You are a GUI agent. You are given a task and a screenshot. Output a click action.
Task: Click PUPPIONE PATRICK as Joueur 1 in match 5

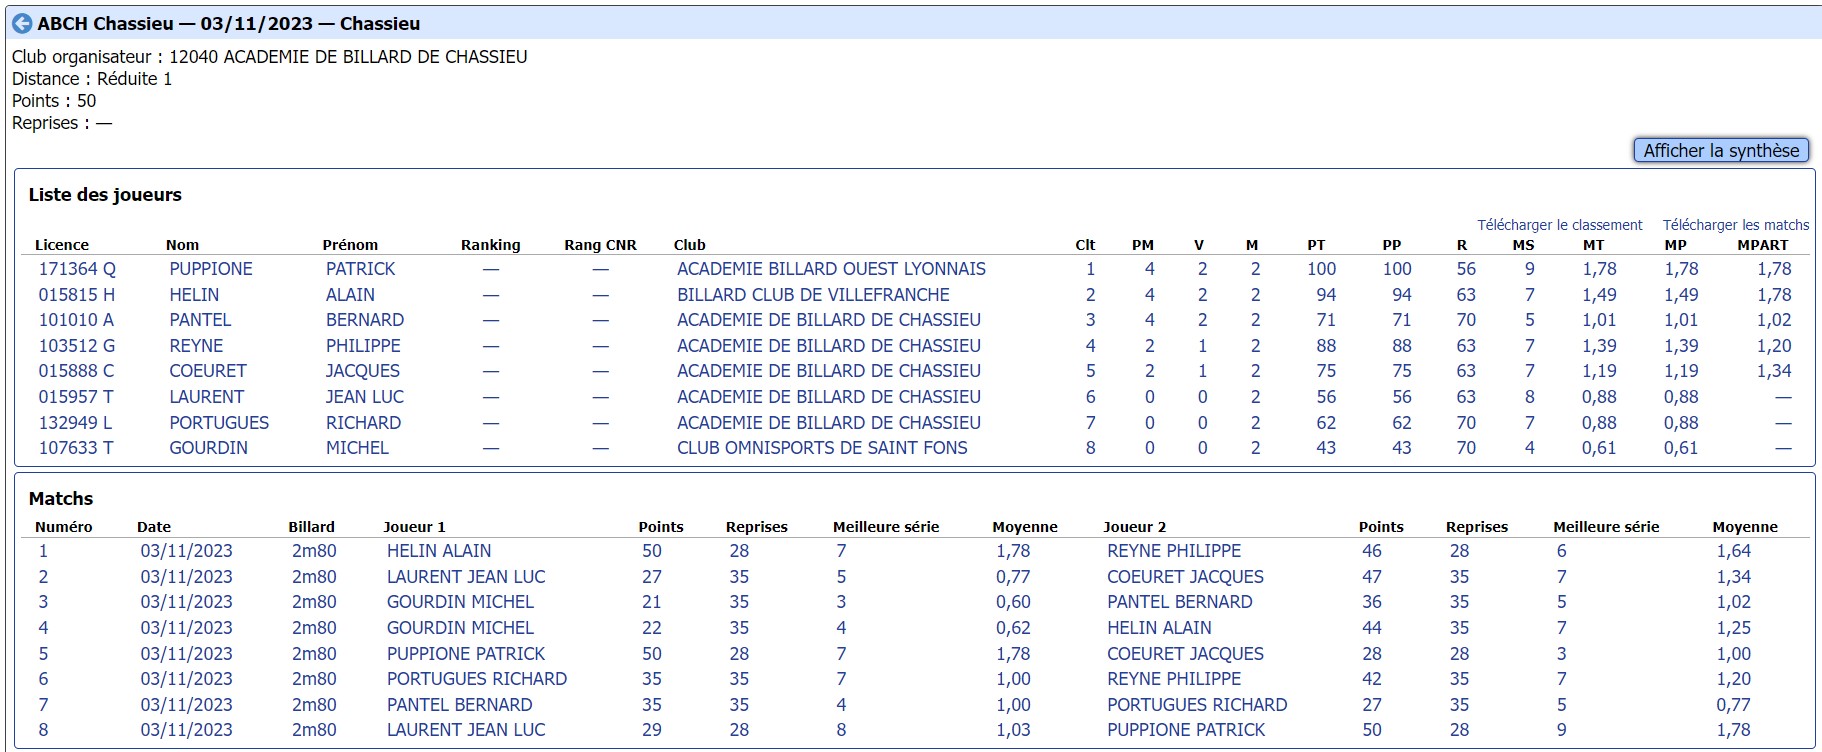[466, 654]
